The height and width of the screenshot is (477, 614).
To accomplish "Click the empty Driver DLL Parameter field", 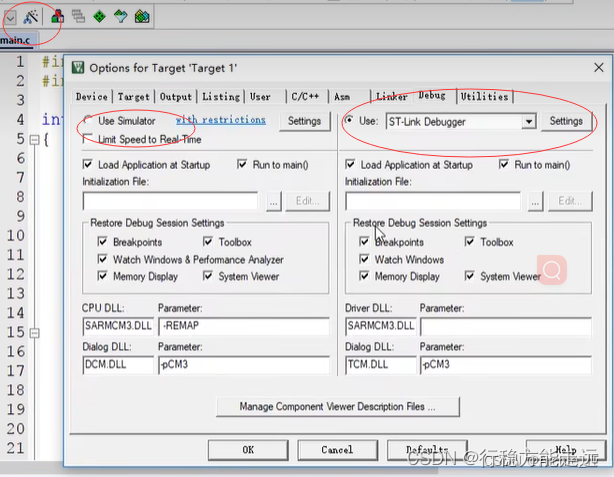I will click(x=506, y=326).
